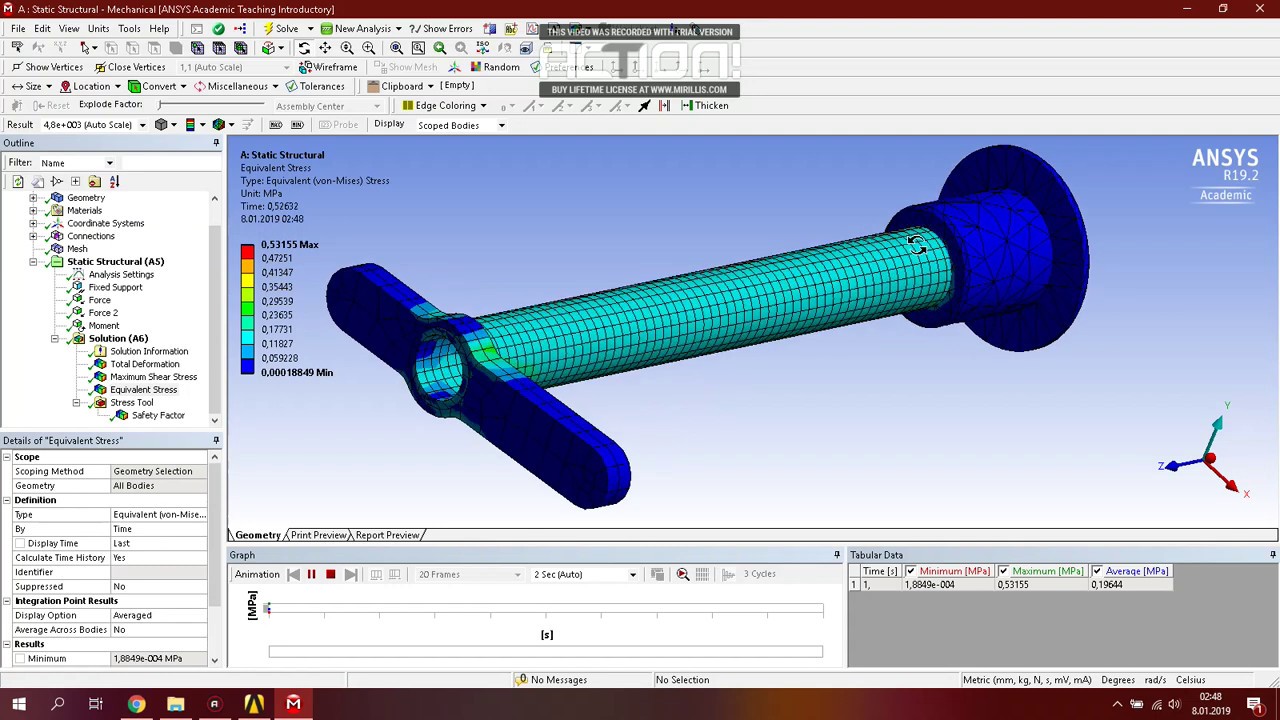Click the New Analysis button
The height and width of the screenshot is (720, 1280).
[x=355, y=29]
